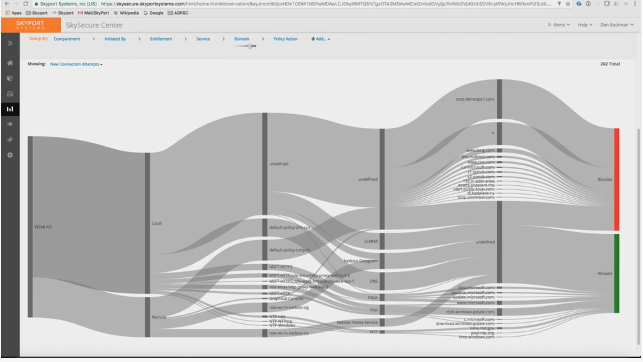
Task: Open the Help menu
Action: tap(585, 25)
